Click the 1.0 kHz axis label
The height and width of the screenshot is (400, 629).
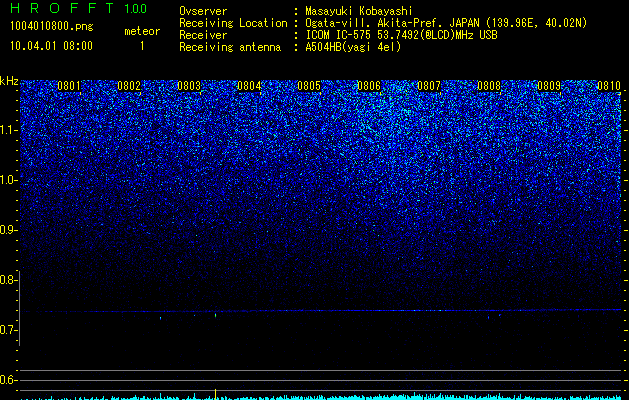point(8,180)
